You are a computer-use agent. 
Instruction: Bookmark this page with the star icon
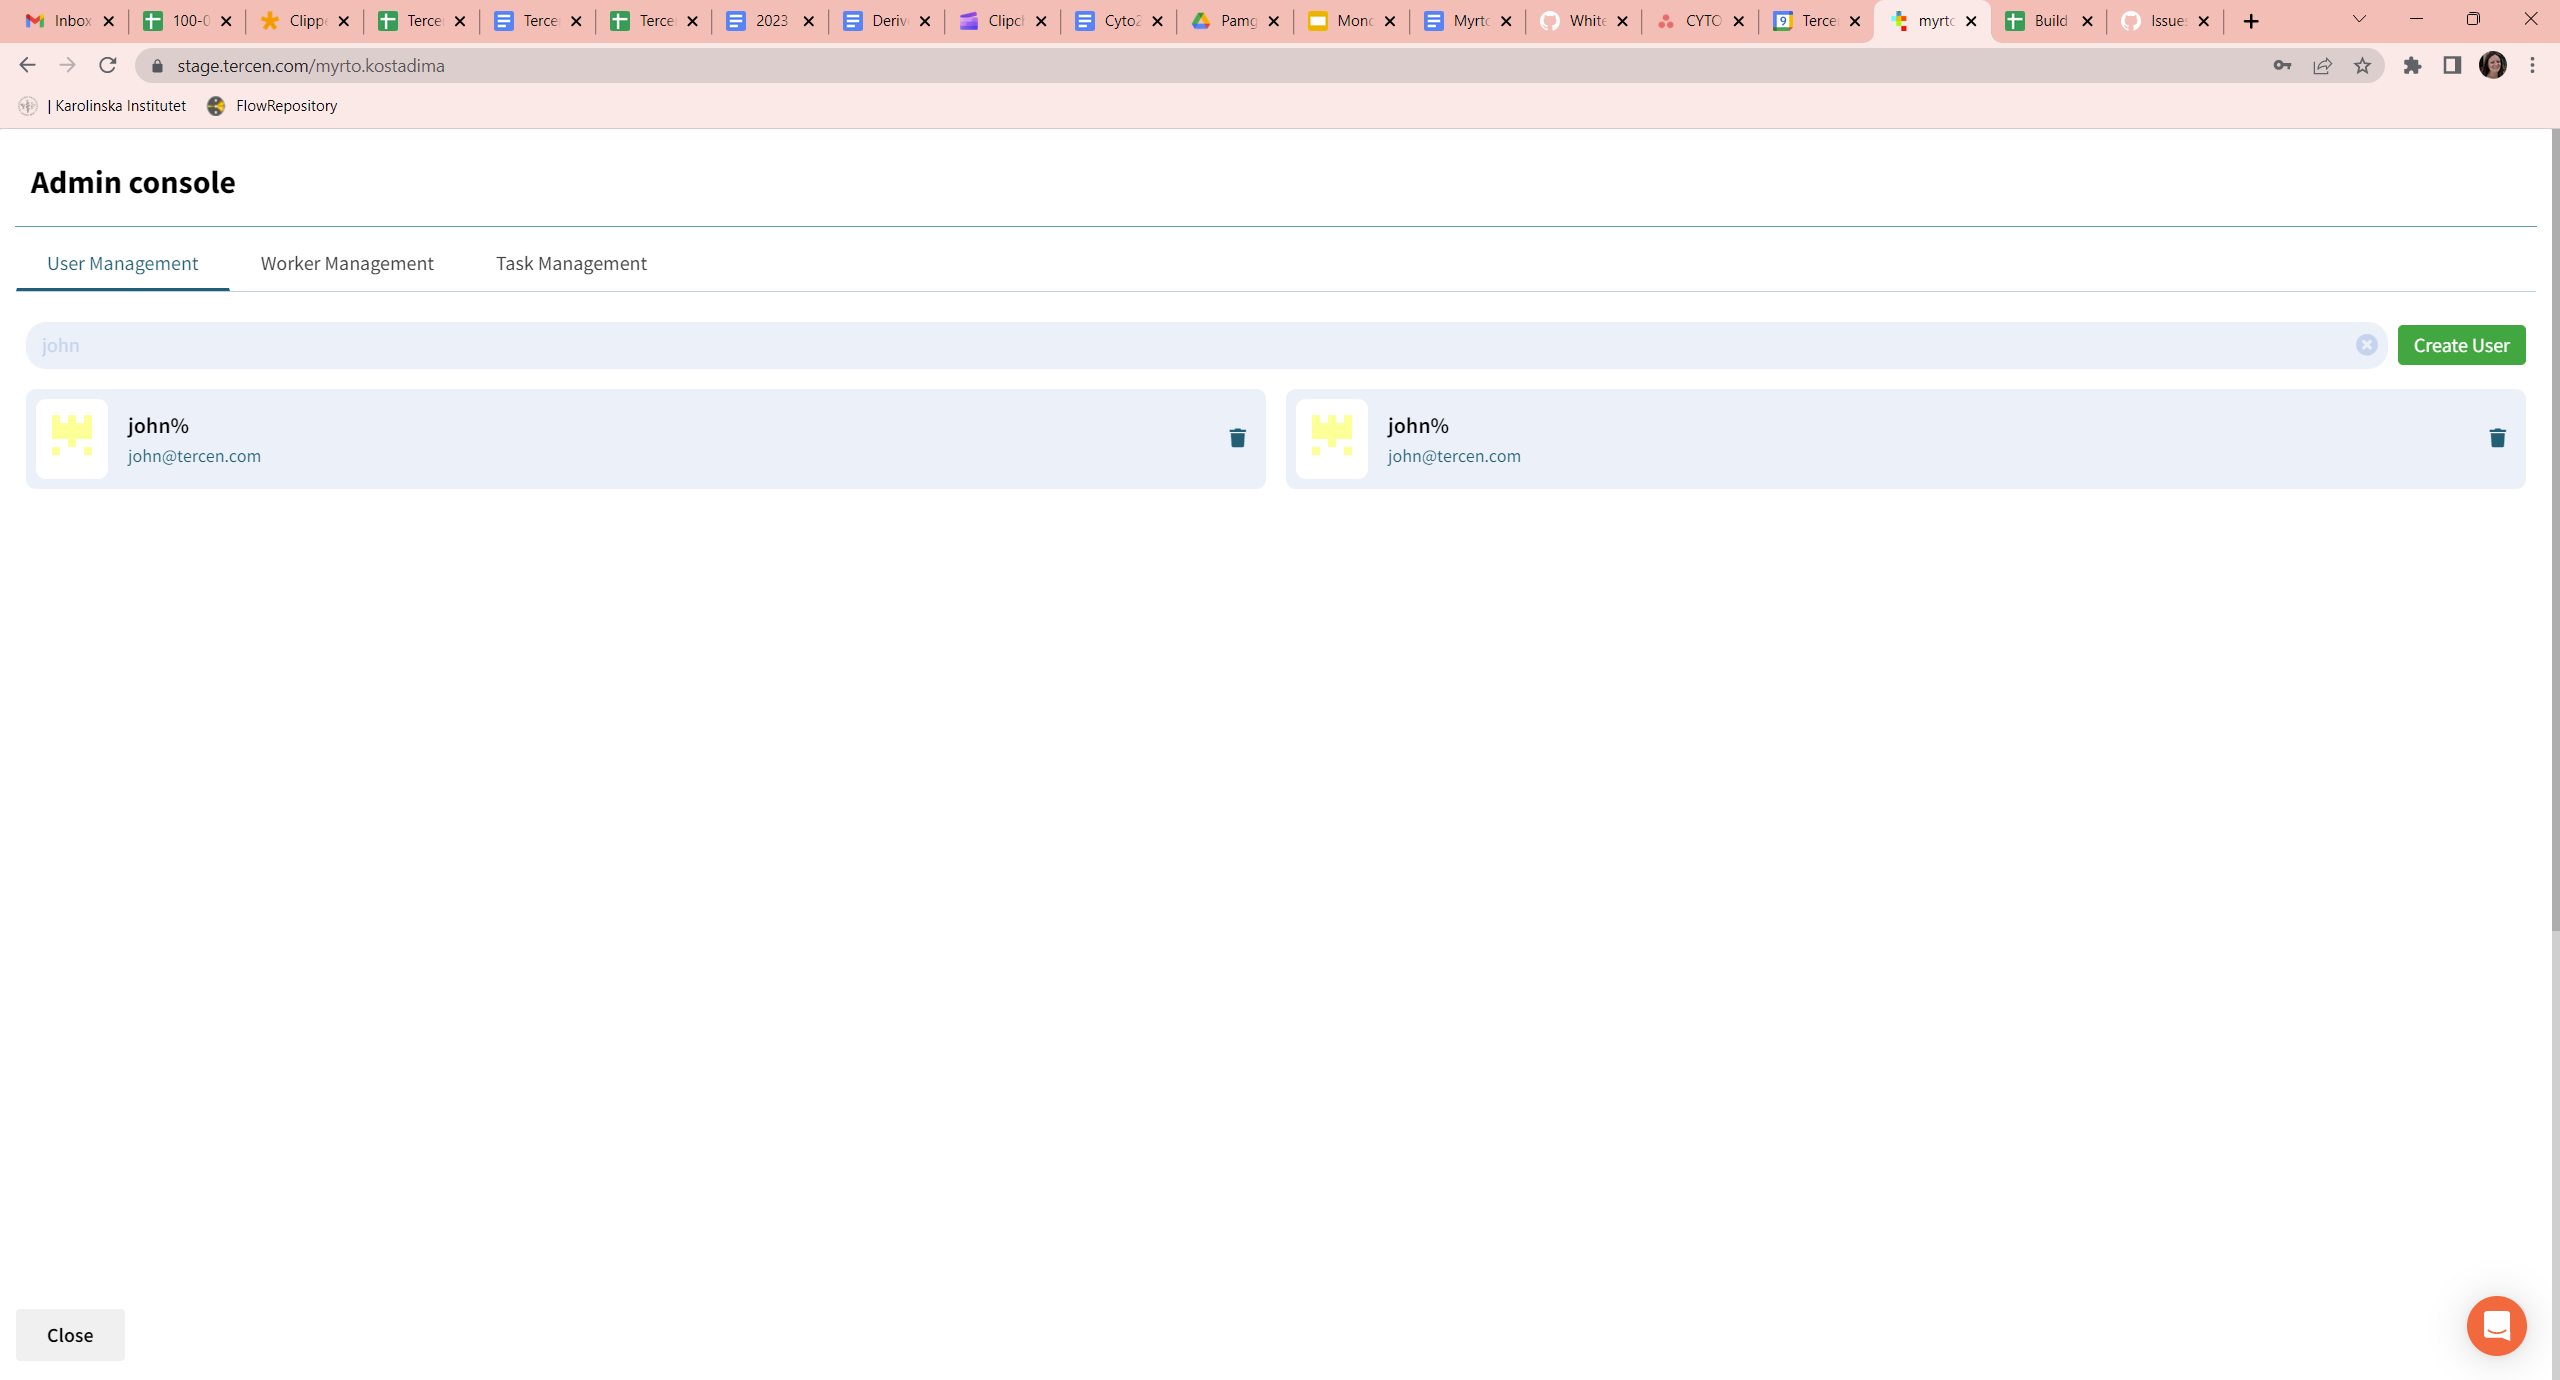coord(2363,65)
